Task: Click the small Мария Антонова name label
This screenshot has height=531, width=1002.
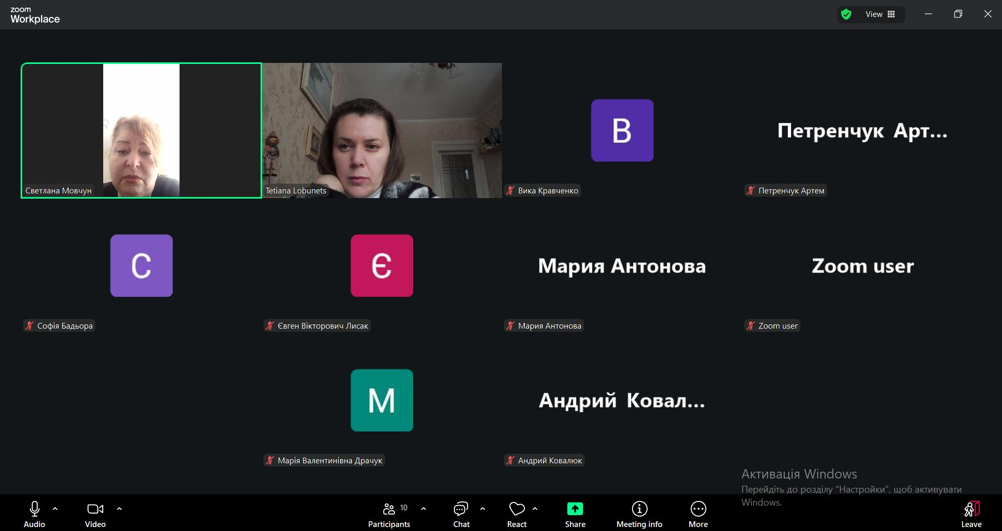Action: 550,326
